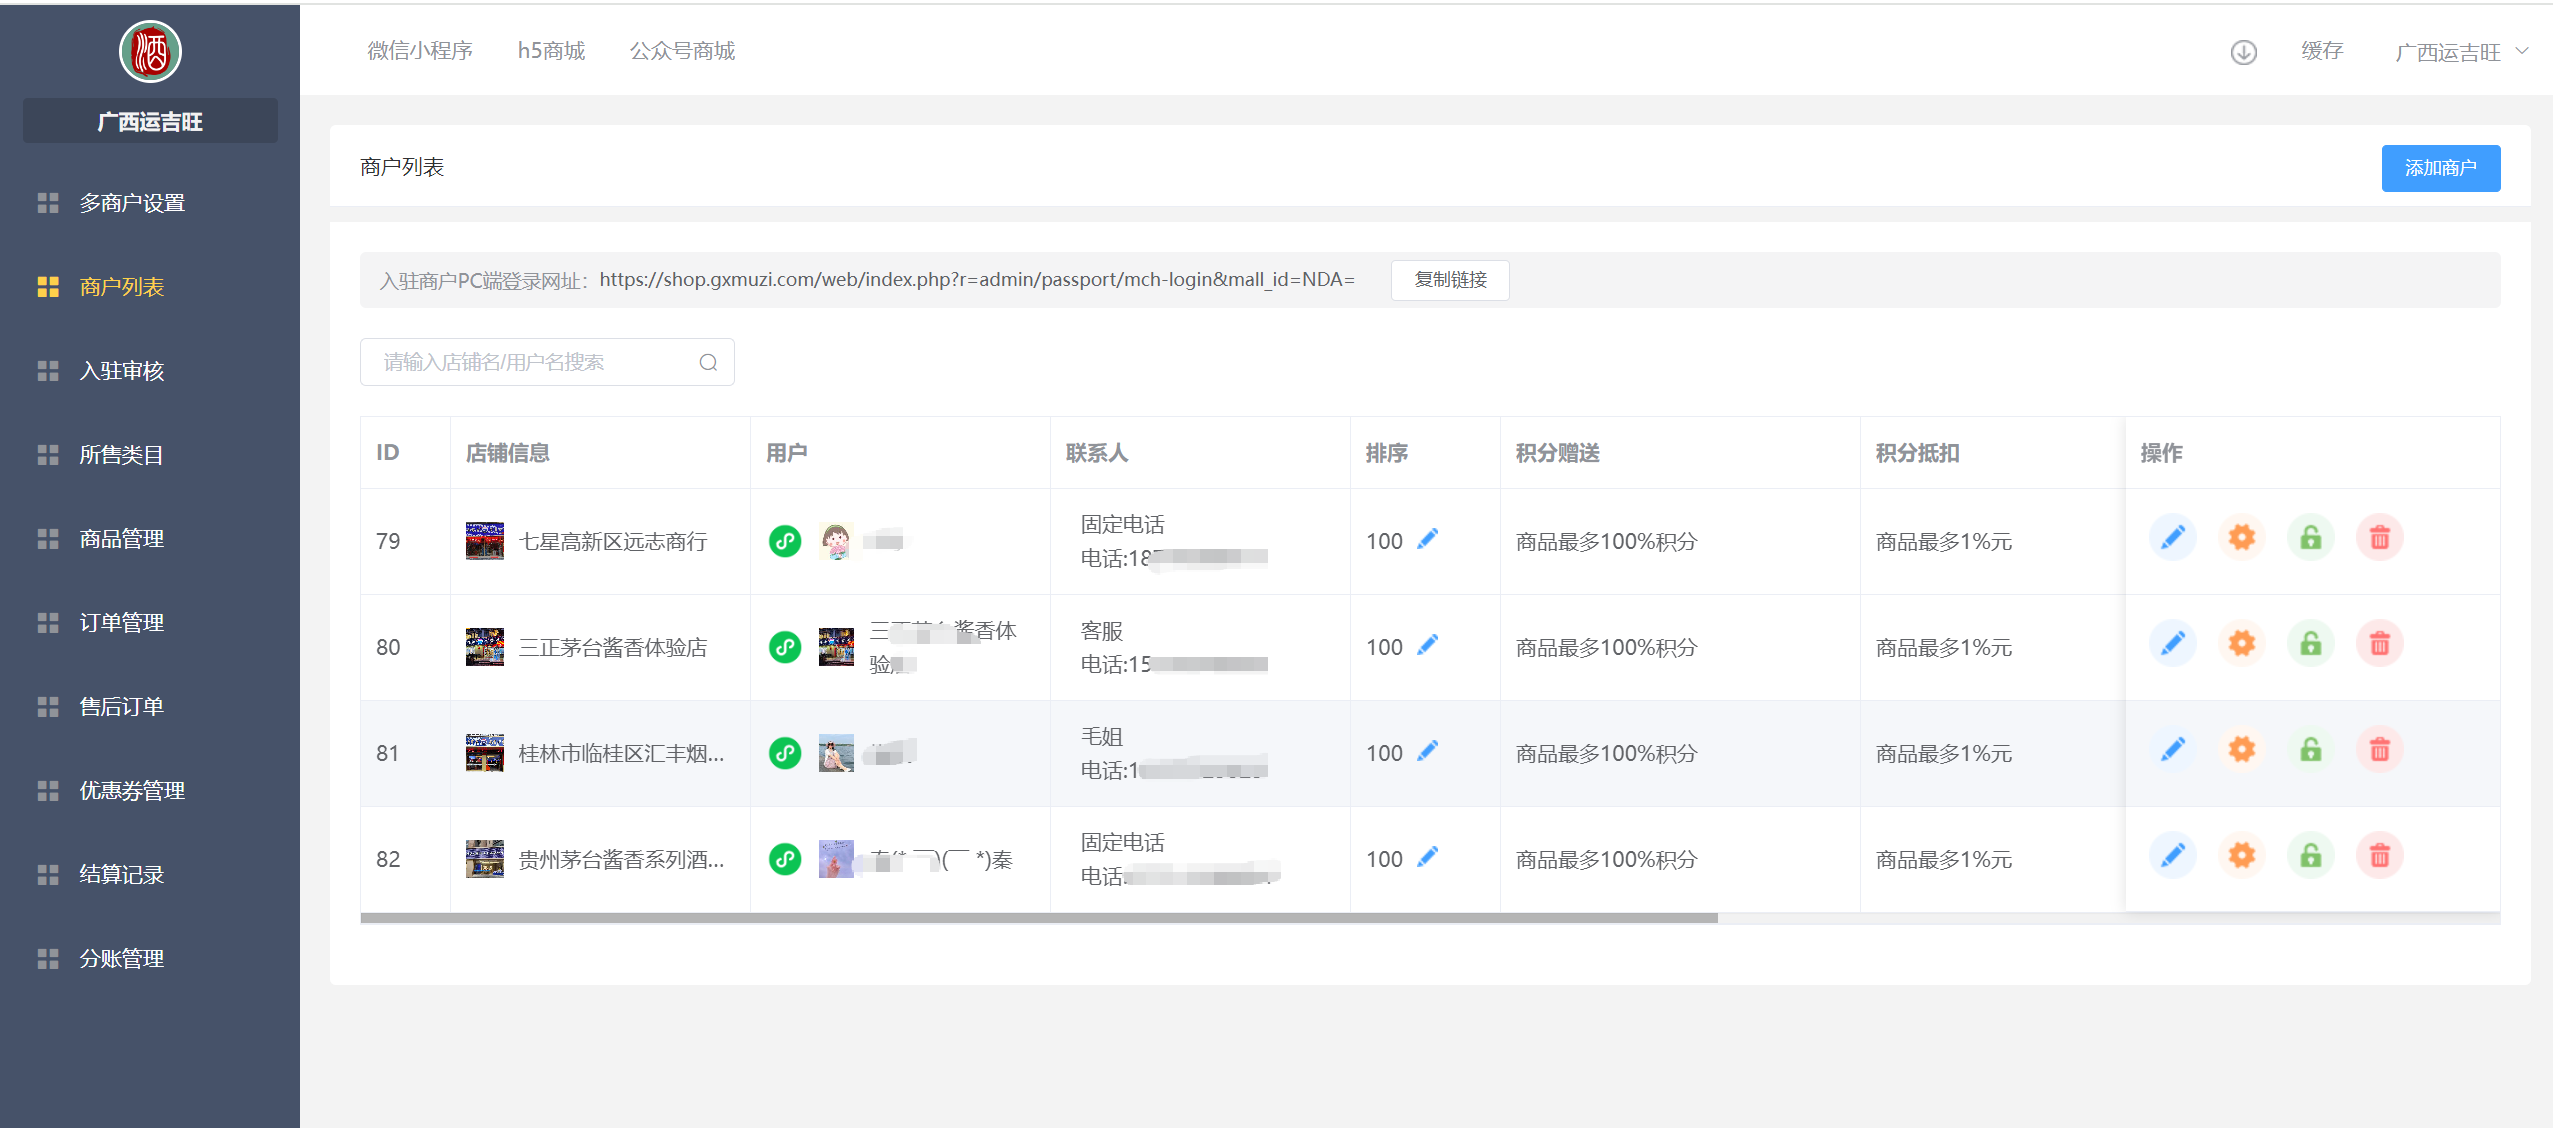Click the horizontal table scrollbar

click(1038, 918)
